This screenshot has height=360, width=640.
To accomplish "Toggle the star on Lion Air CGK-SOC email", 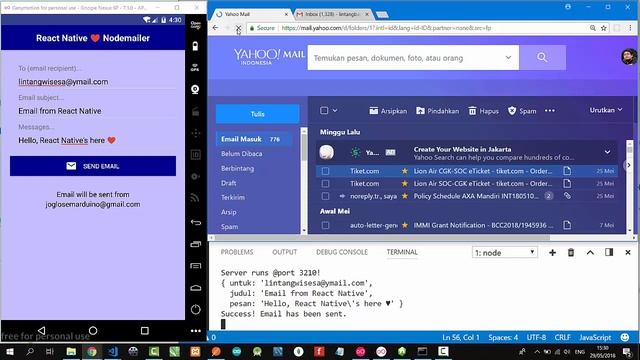I will (404, 171).
